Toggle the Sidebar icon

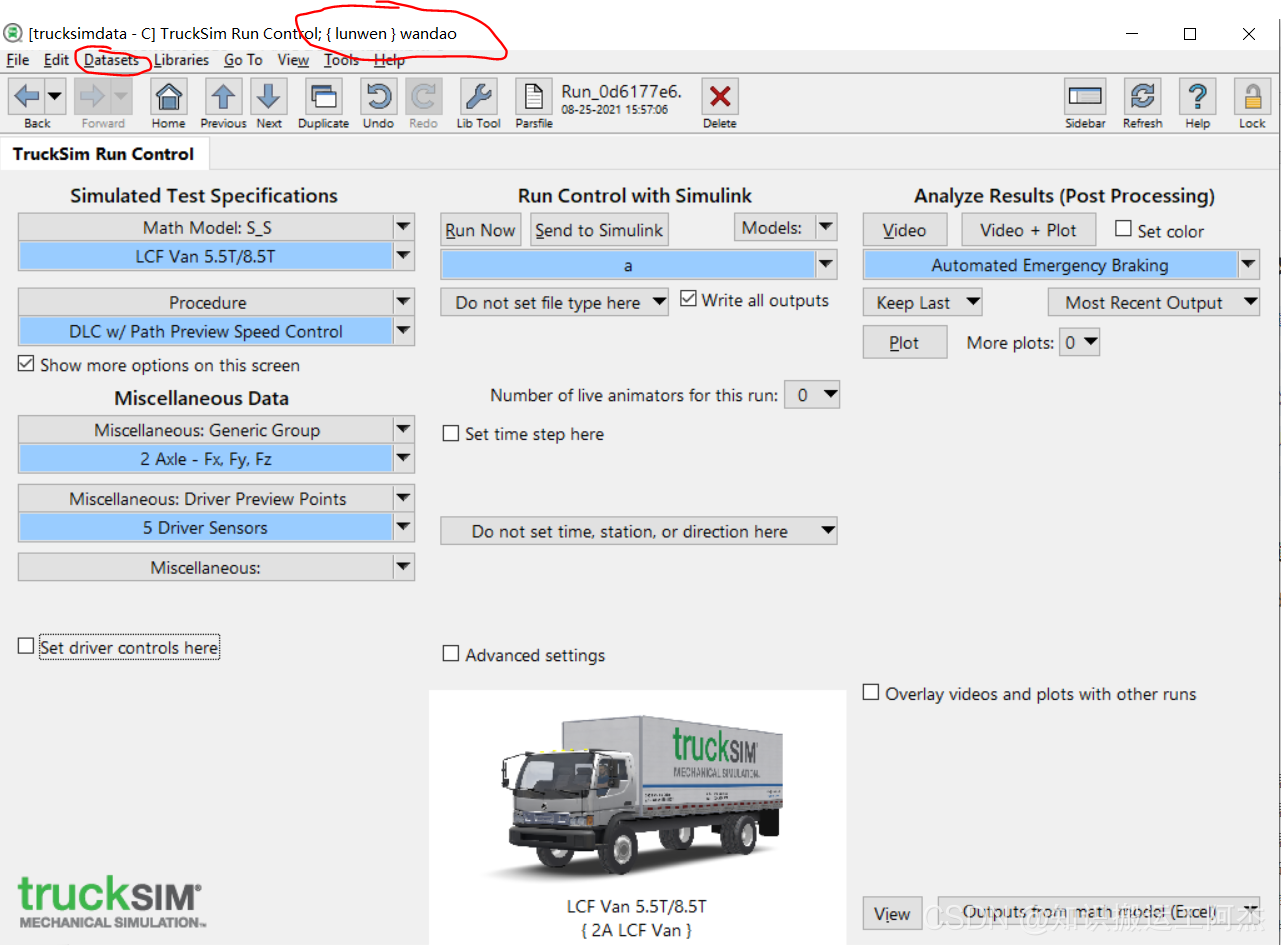coord(1085,97)
